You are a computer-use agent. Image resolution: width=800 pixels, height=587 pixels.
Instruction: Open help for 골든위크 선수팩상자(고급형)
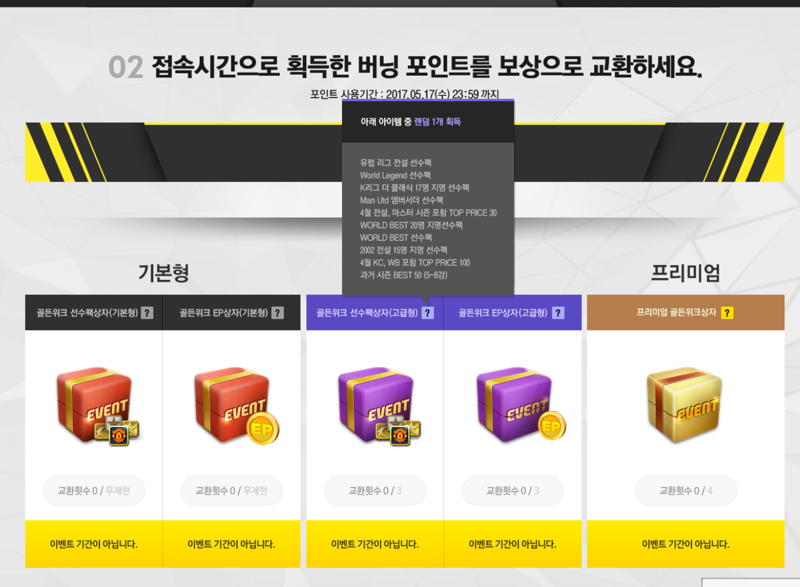428,313
